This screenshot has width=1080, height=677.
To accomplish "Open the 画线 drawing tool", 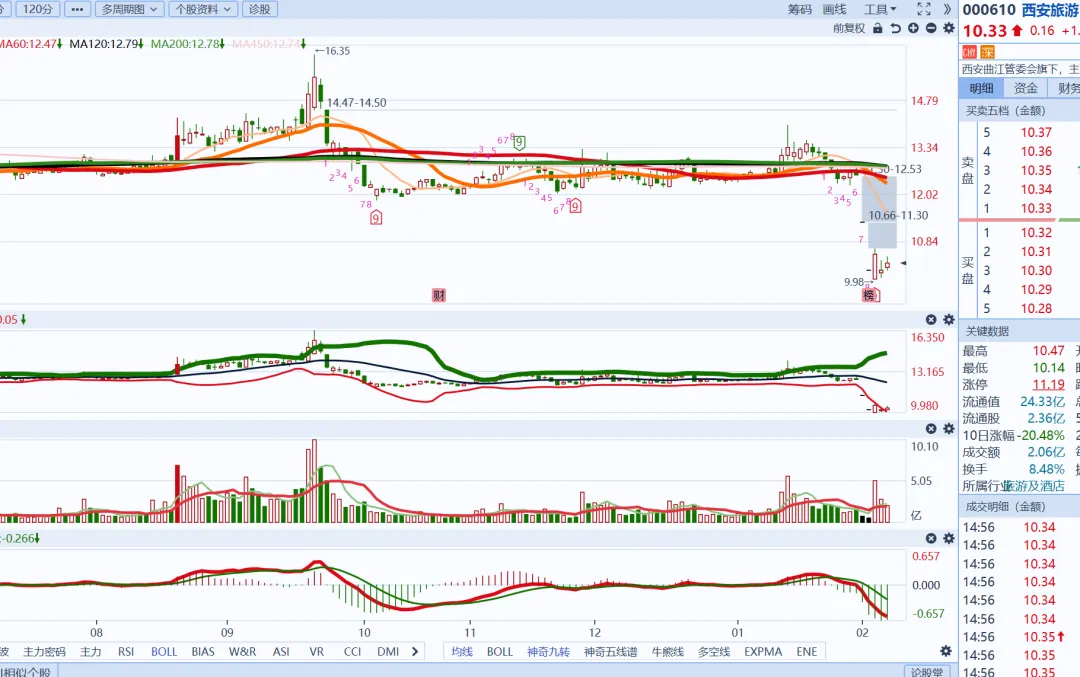I will tap(834, 9).
